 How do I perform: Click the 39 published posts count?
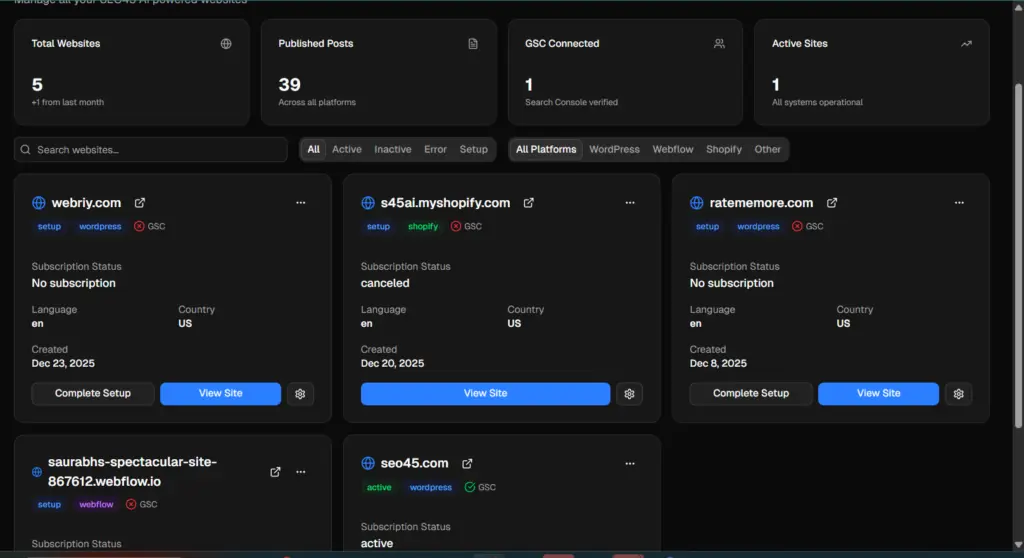pyautogui.click(x=289, y=85)
